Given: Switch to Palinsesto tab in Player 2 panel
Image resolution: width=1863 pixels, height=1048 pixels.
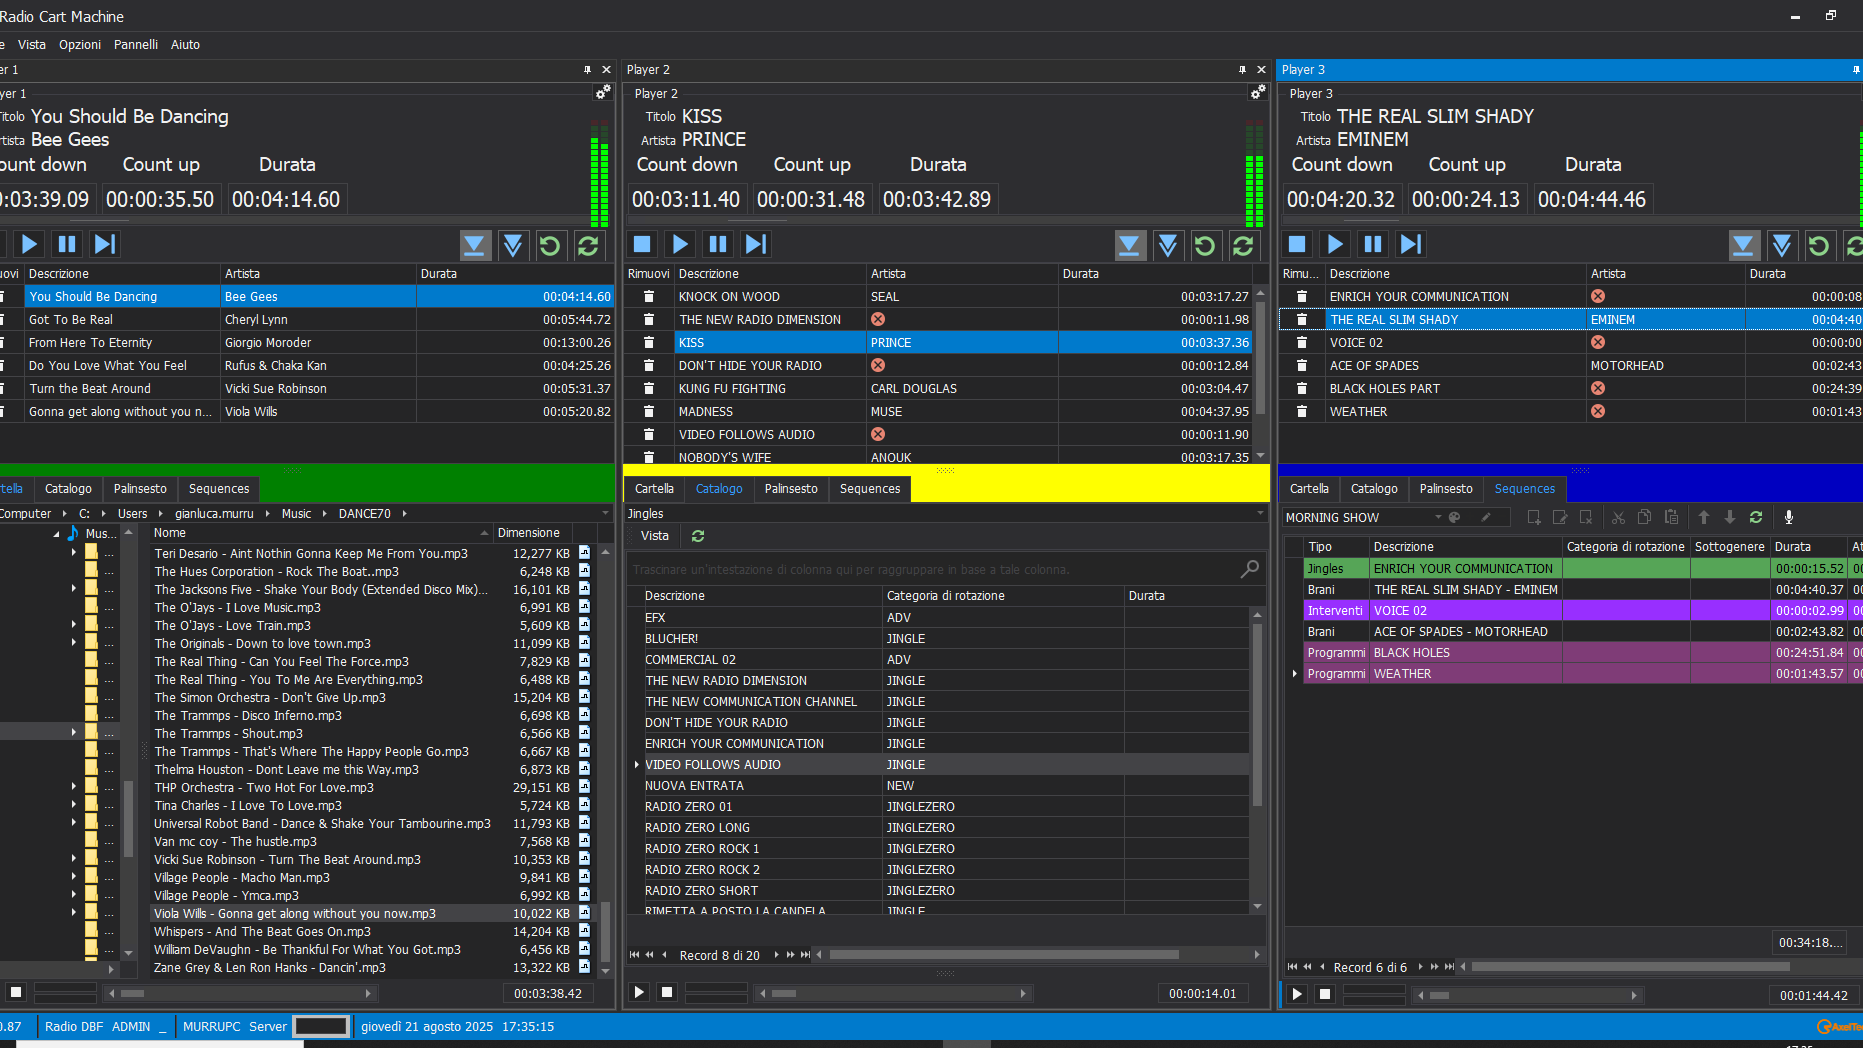Looking at the screenshot, I should 791,489.
